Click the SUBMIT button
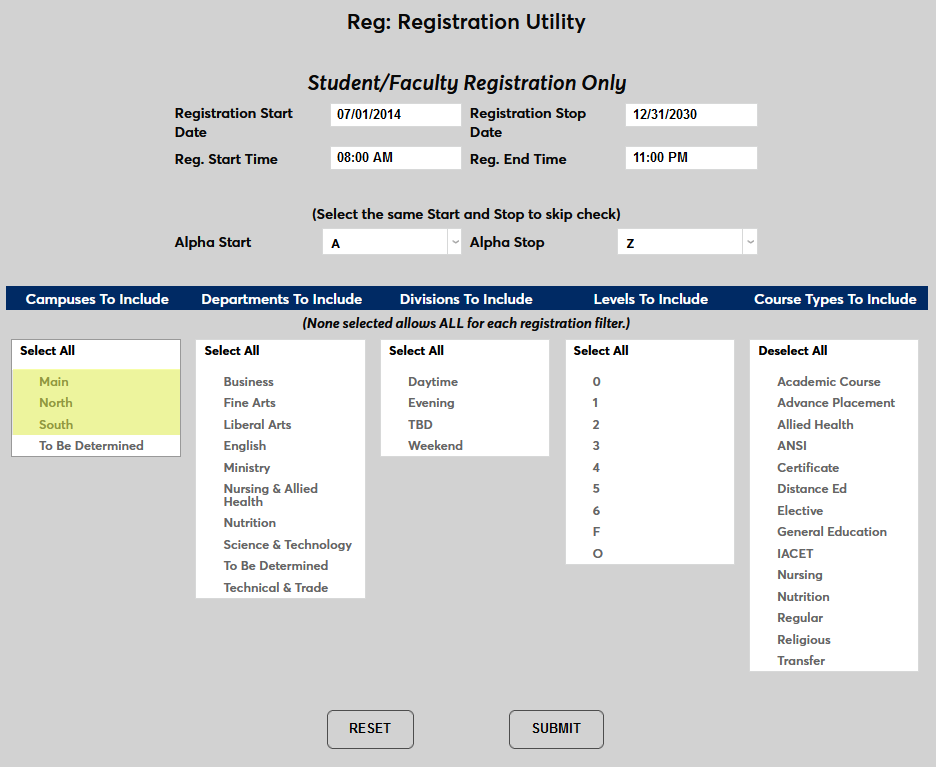The height and width of the screenshot is (767, 936). [556, 729]
